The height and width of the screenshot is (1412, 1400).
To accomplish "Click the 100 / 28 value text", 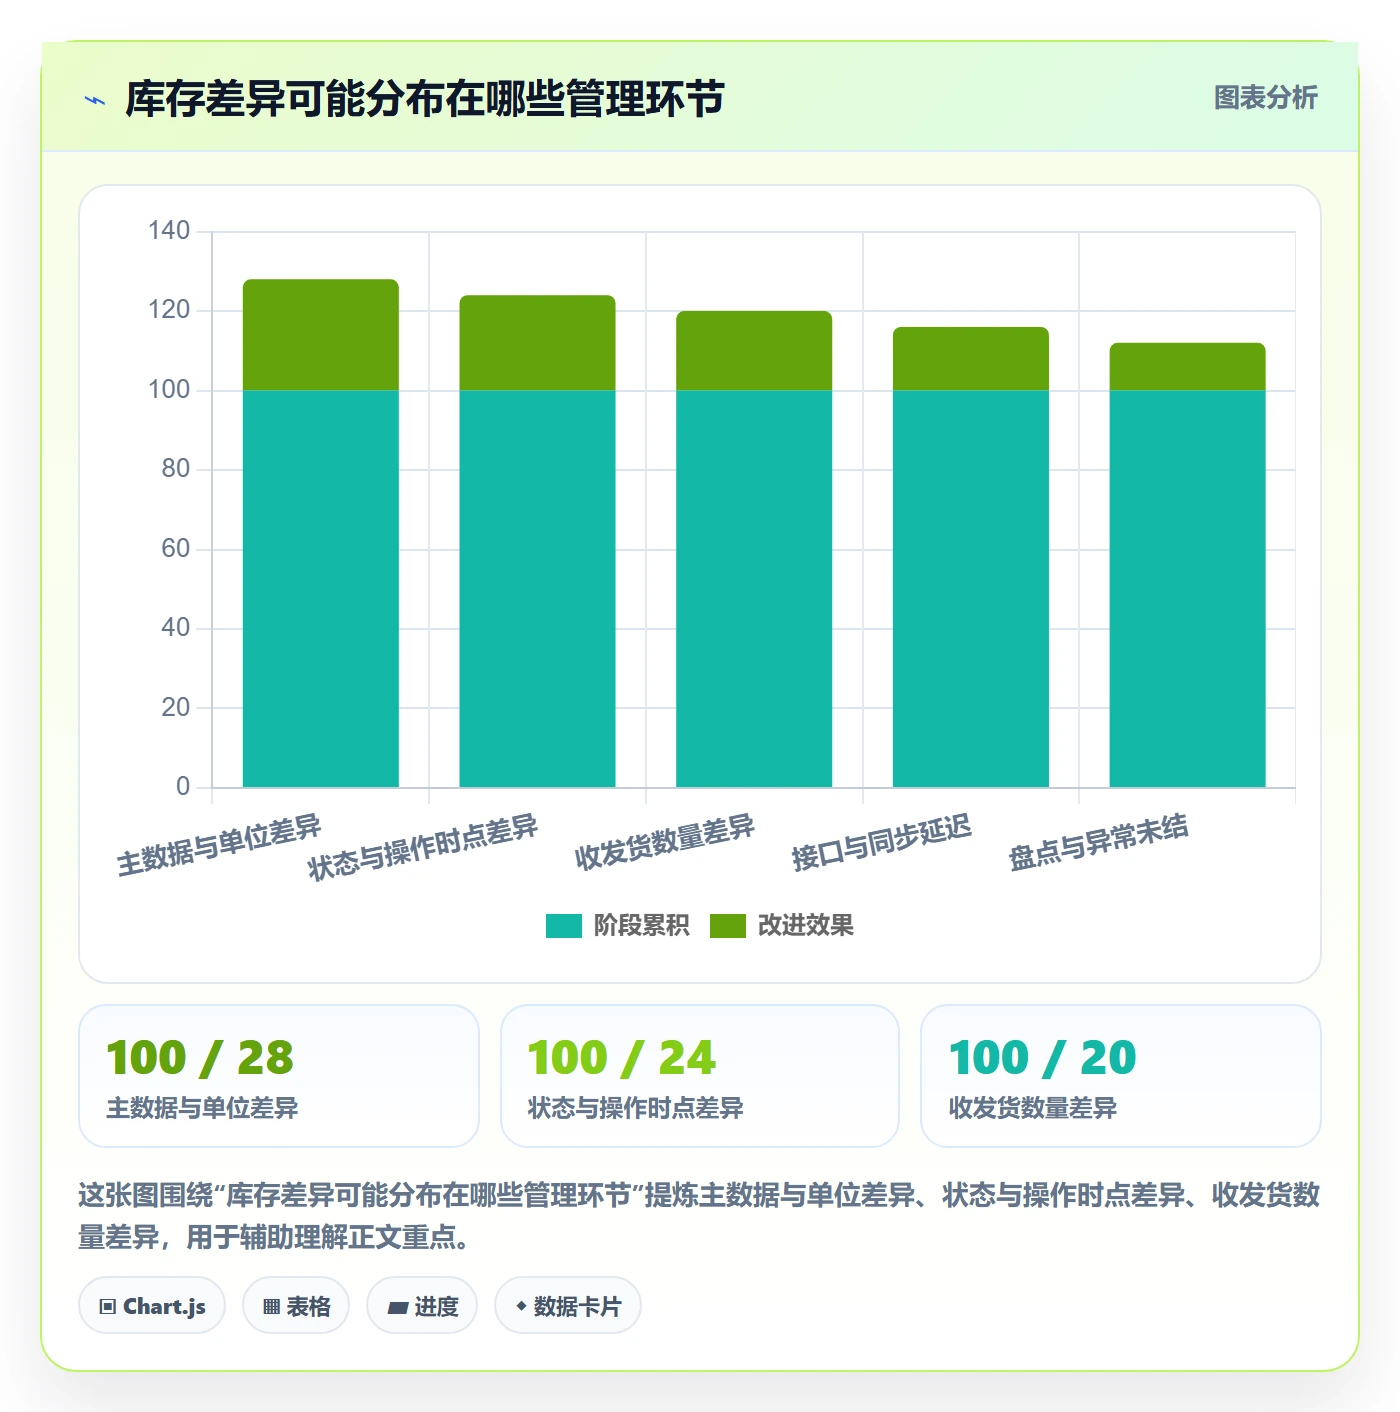I will tap(200, 1058).
